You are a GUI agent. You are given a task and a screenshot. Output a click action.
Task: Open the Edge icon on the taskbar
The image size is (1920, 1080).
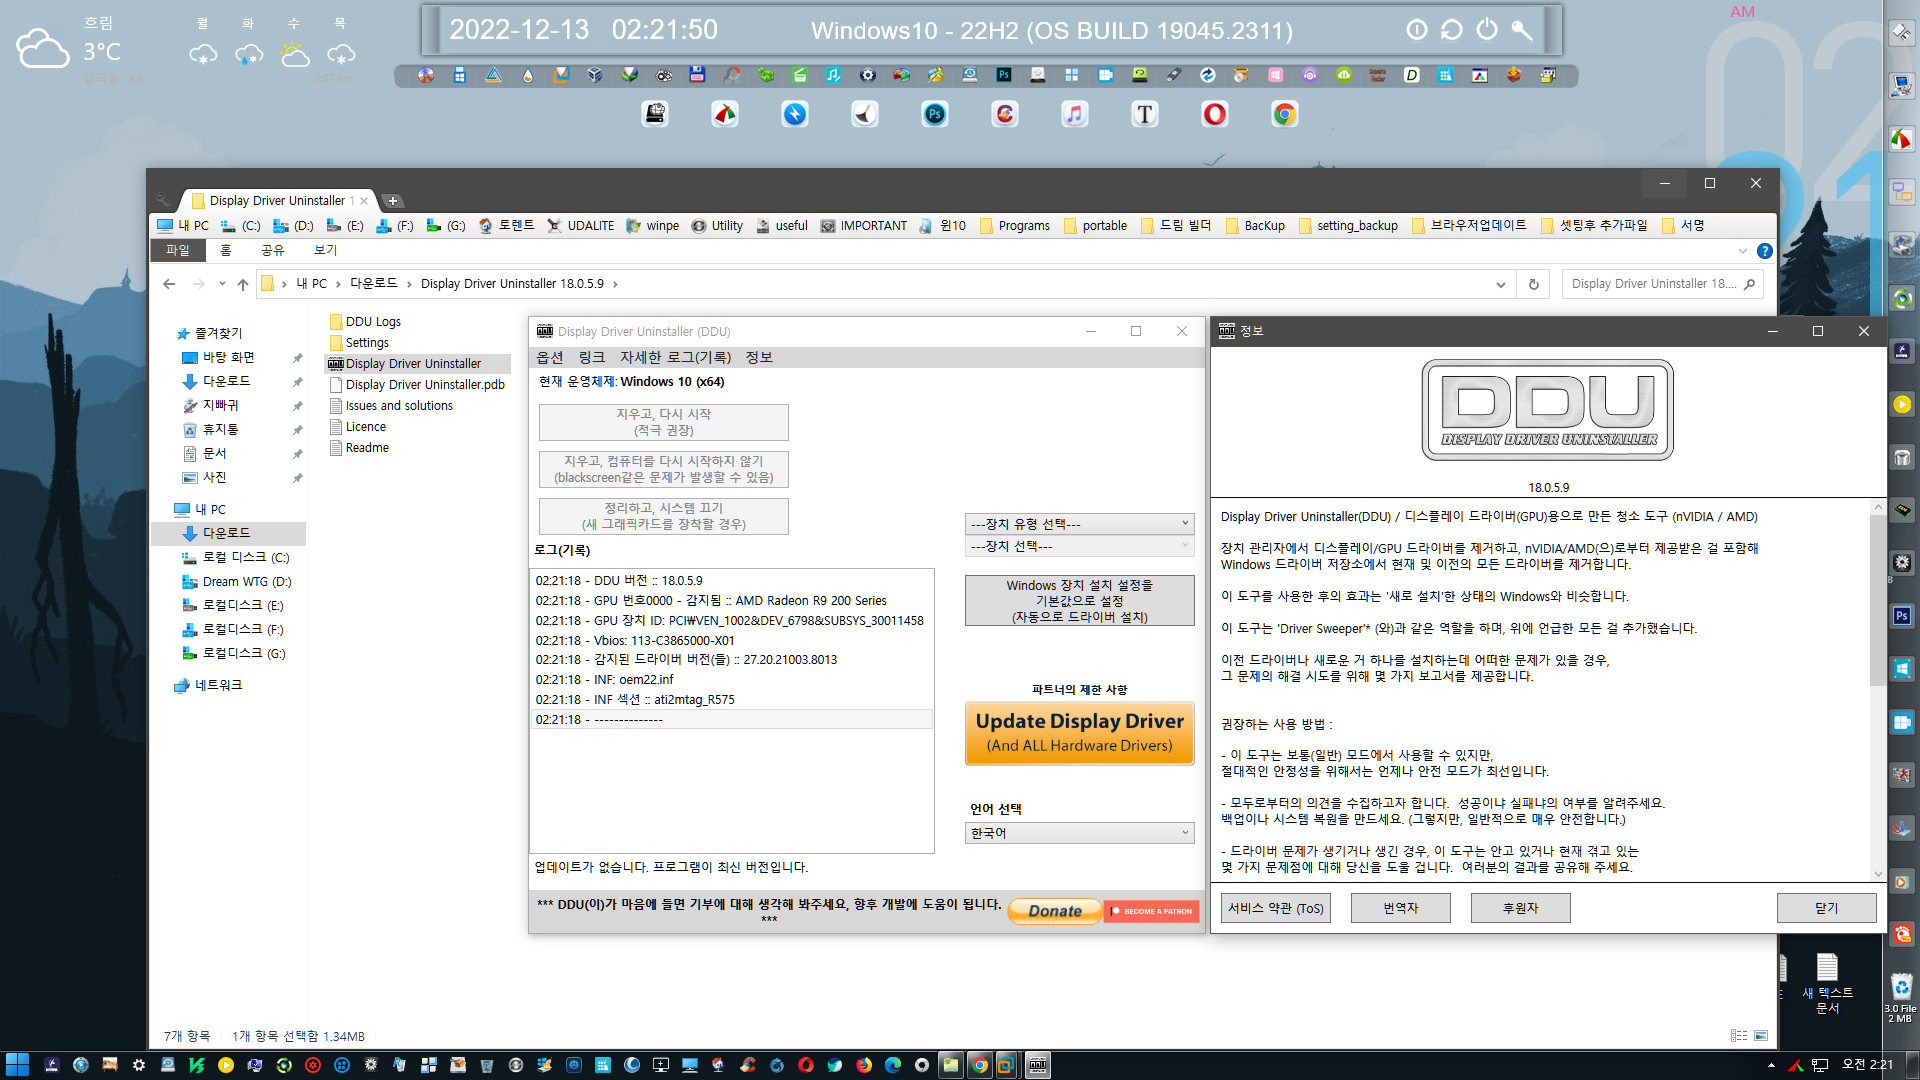(x=892, y=1065)
